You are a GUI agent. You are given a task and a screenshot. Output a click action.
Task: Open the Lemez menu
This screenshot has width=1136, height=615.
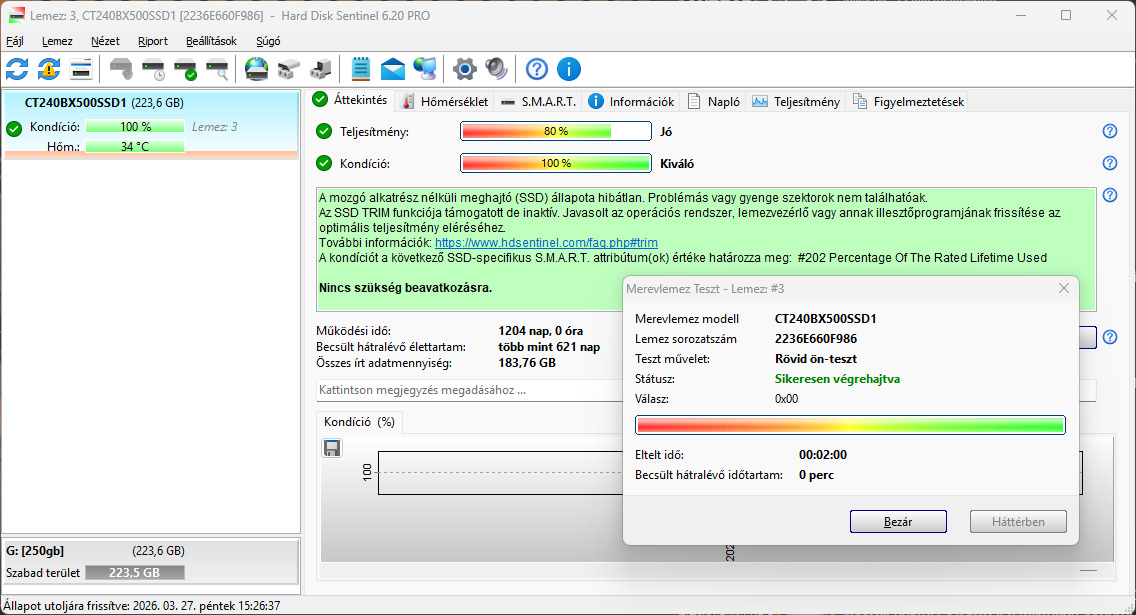(57, 41)
